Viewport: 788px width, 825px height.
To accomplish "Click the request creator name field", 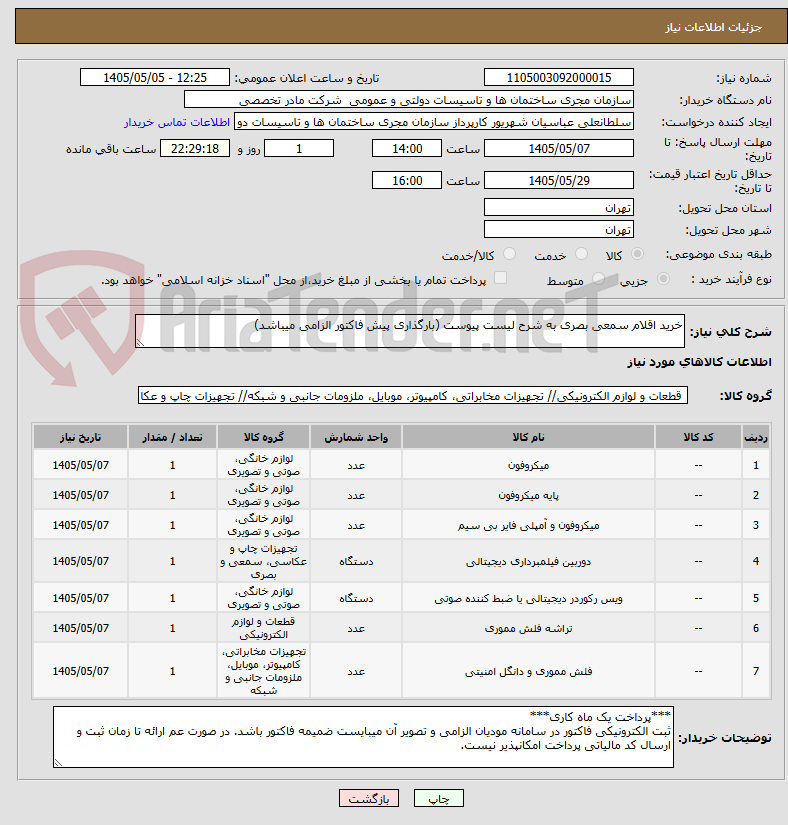I will click(x=433, y=122).
